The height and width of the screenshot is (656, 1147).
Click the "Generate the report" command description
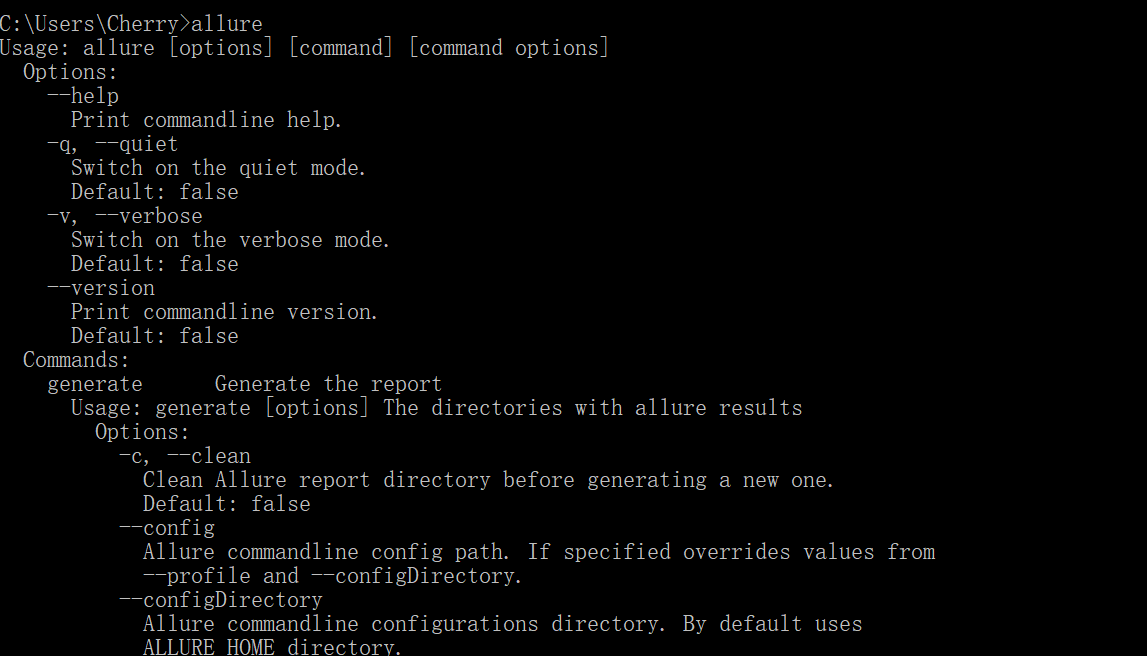(x=328, y=383)
